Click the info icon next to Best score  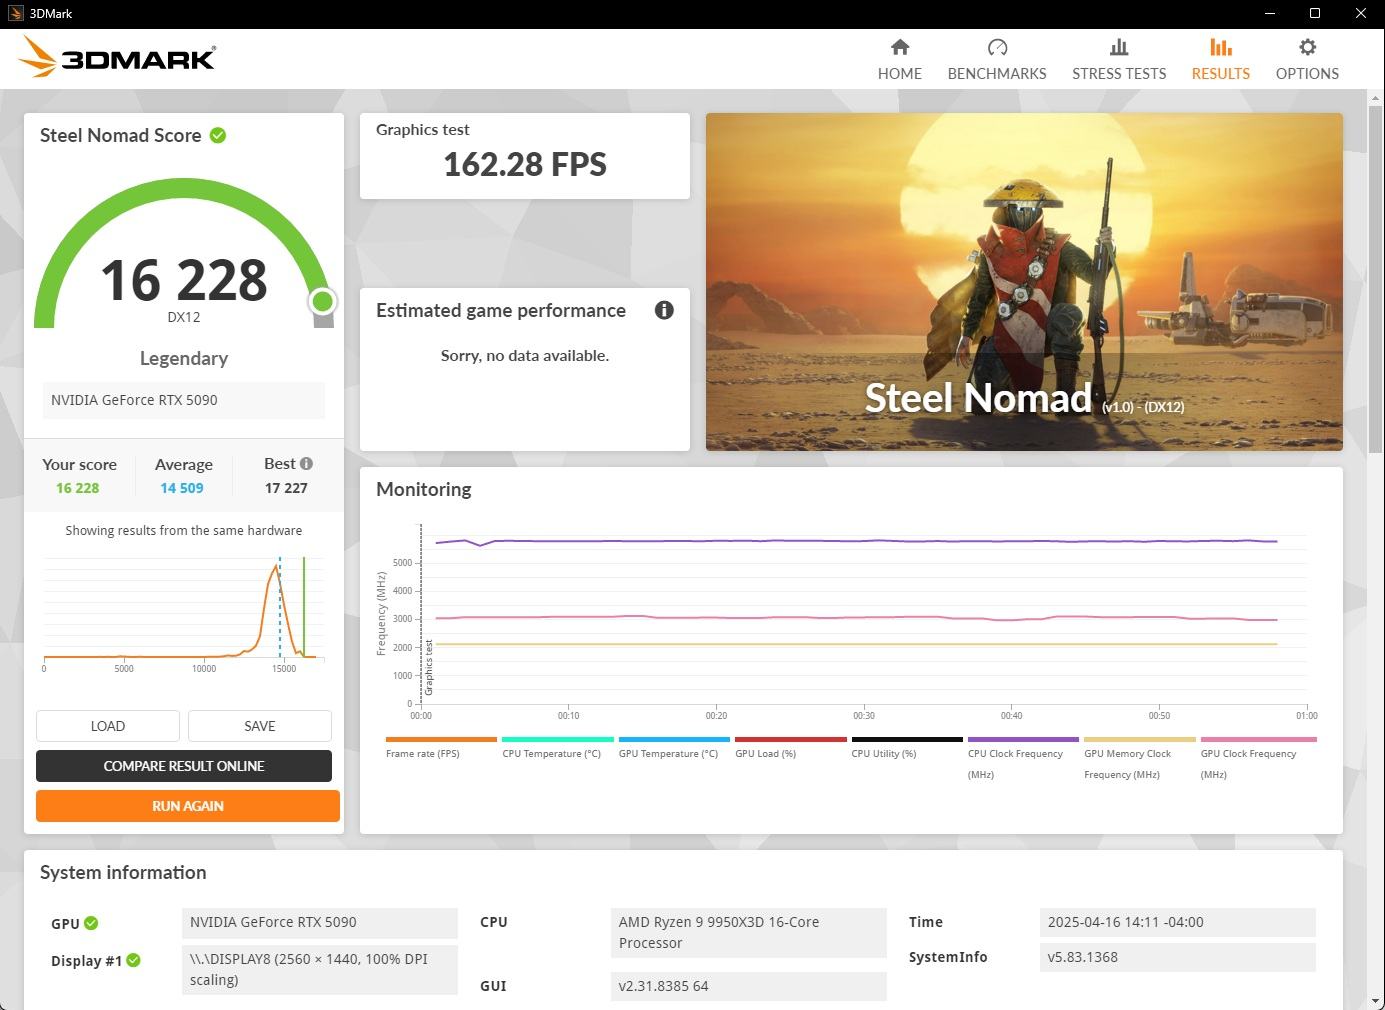tap(306, 463)
